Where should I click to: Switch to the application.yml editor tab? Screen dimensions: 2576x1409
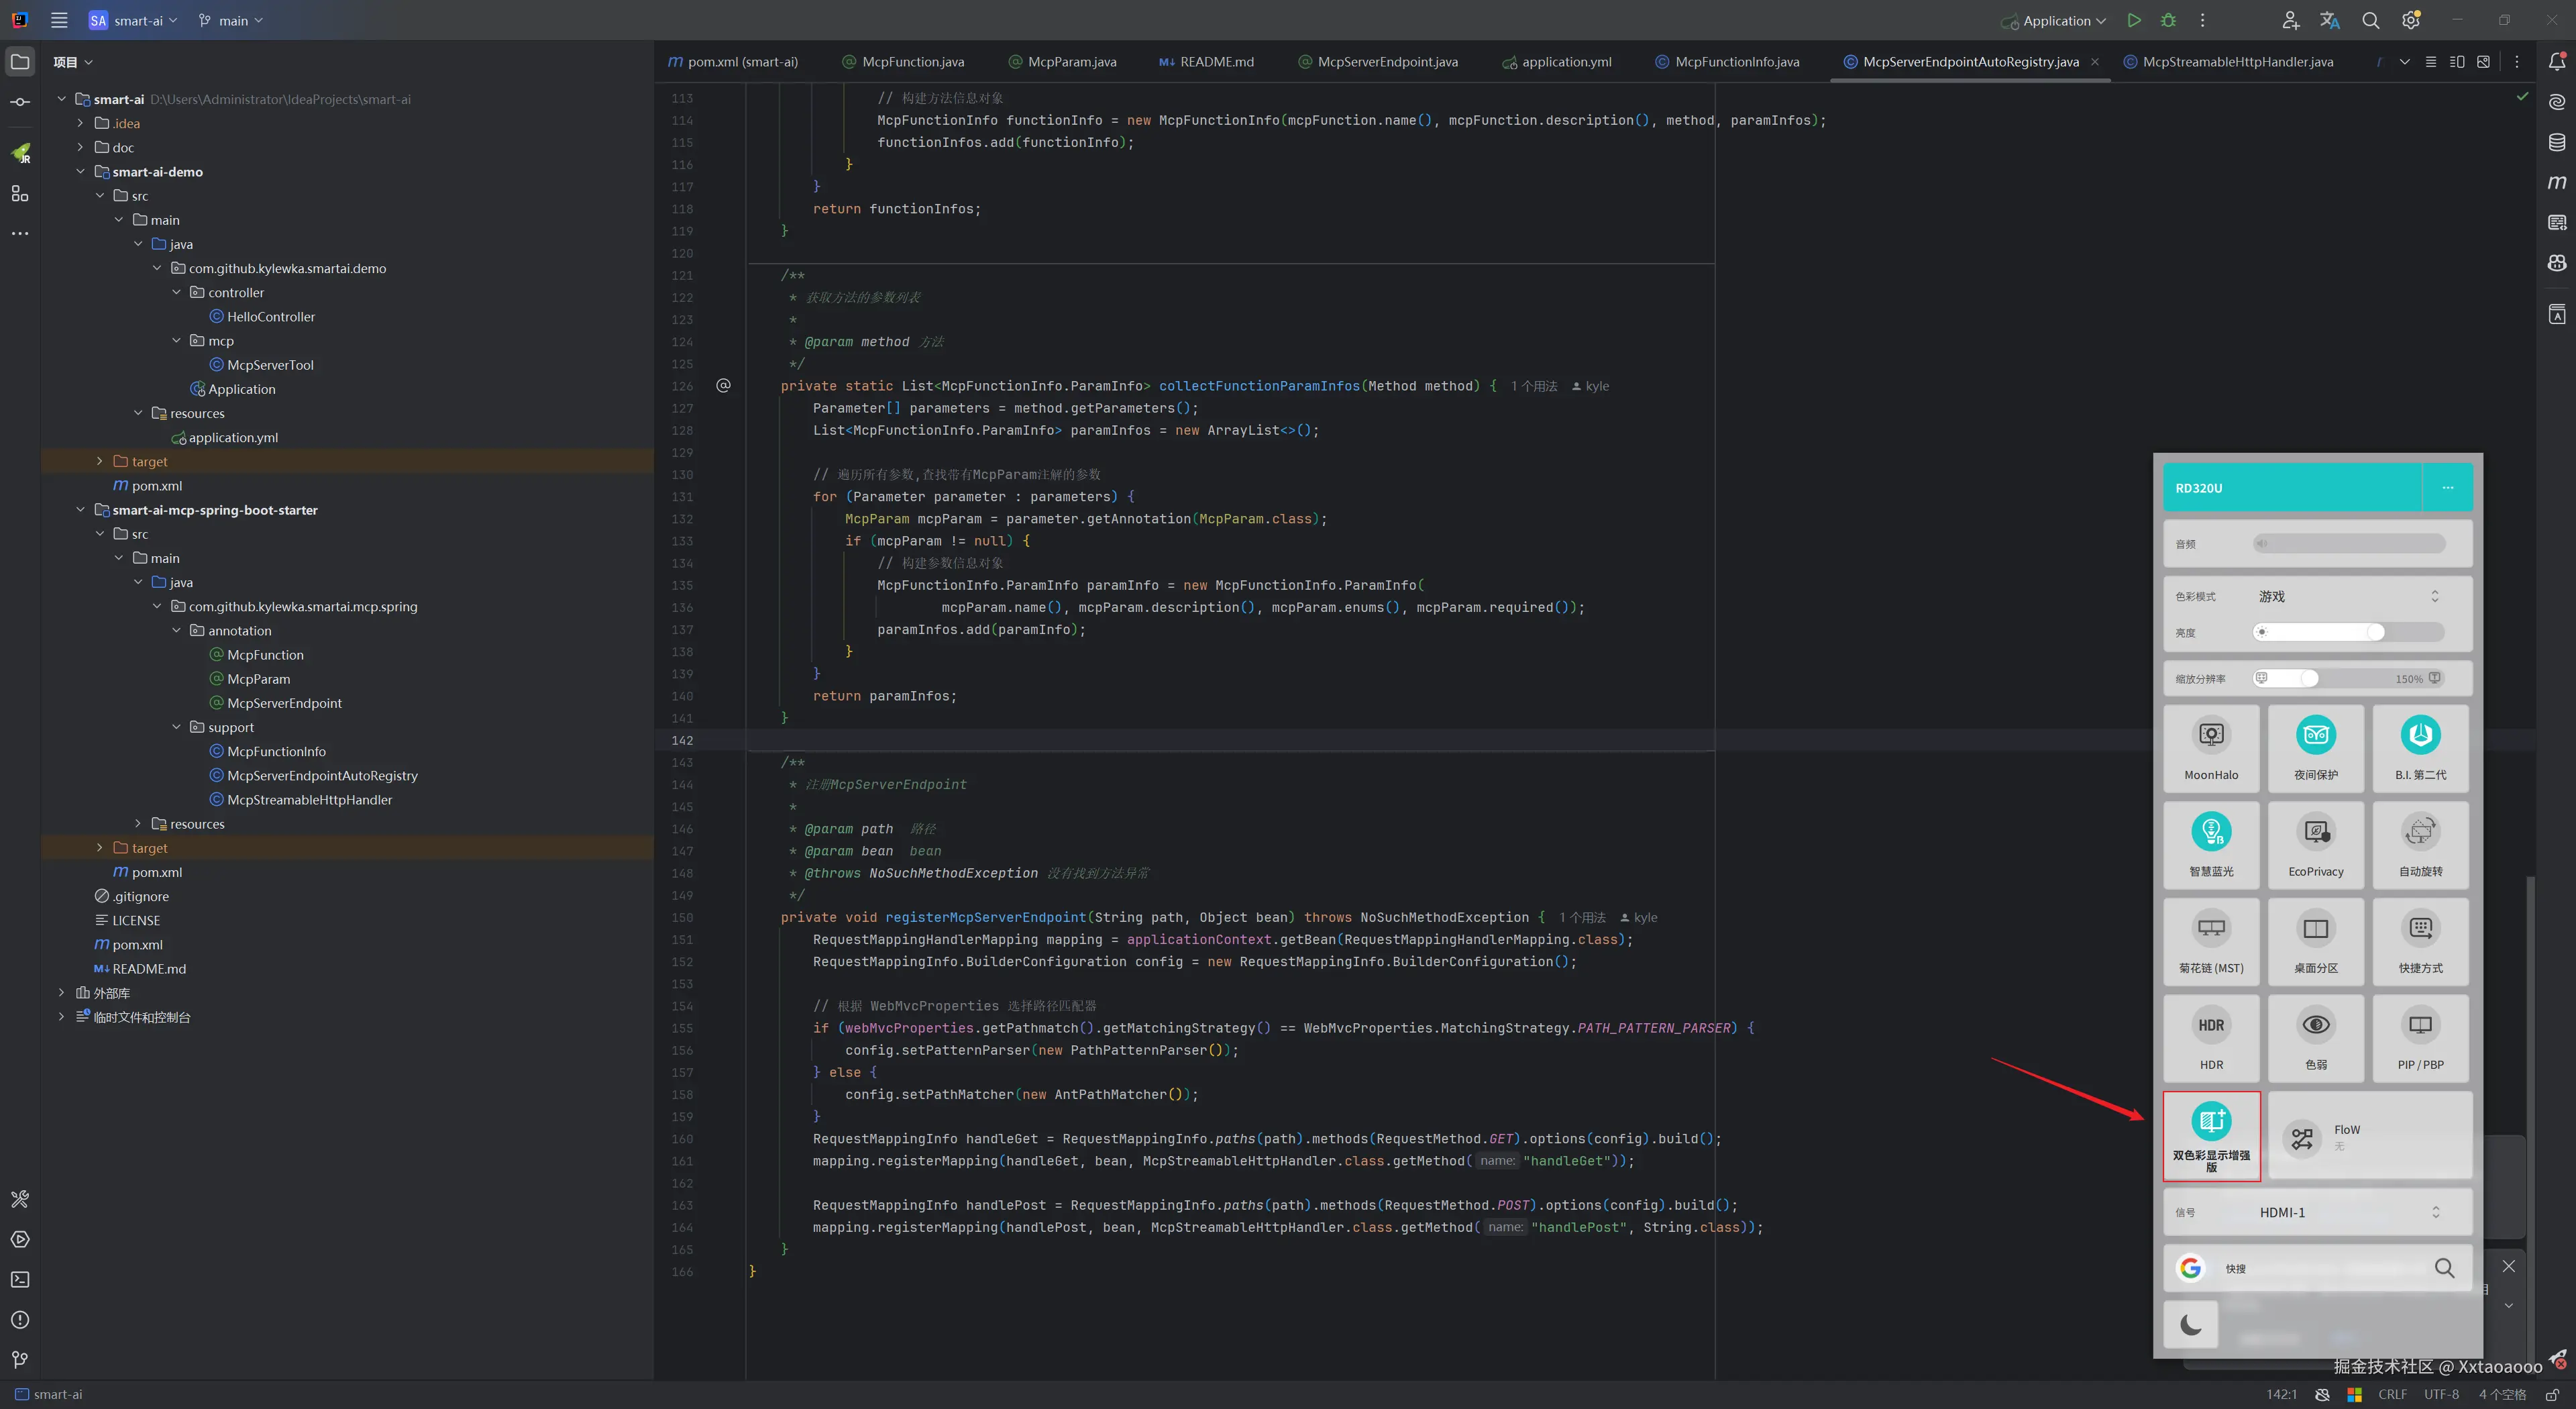(1565, 62)
